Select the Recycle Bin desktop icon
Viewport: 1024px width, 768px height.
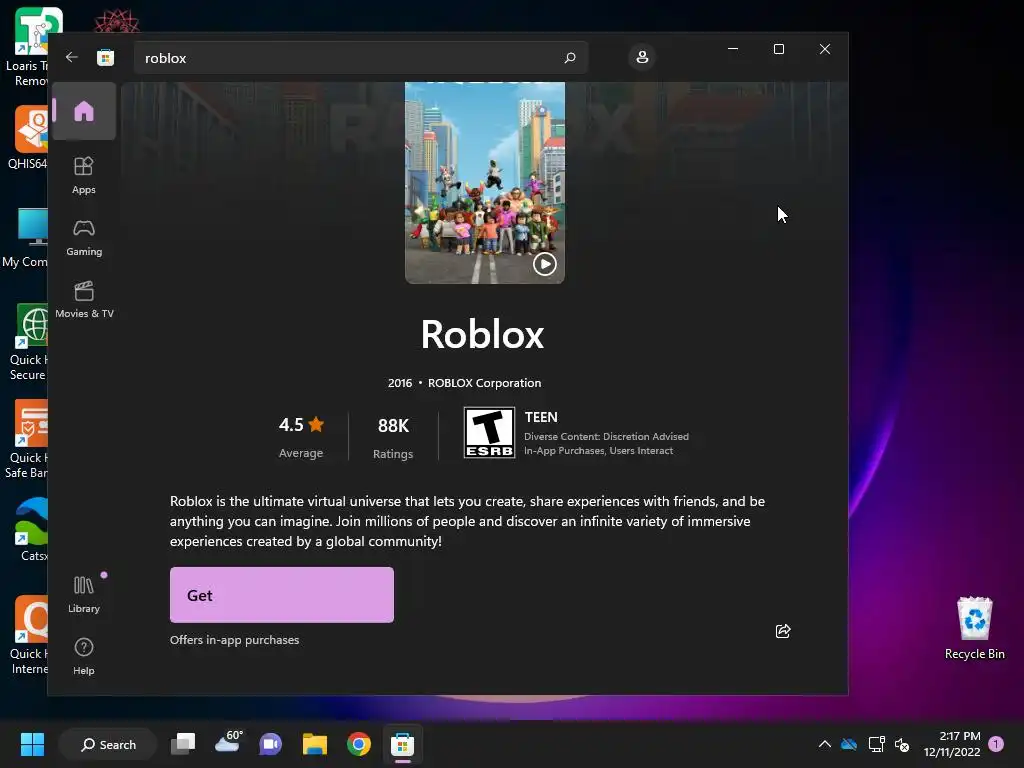pyautogui.click(x=974, y=628)
